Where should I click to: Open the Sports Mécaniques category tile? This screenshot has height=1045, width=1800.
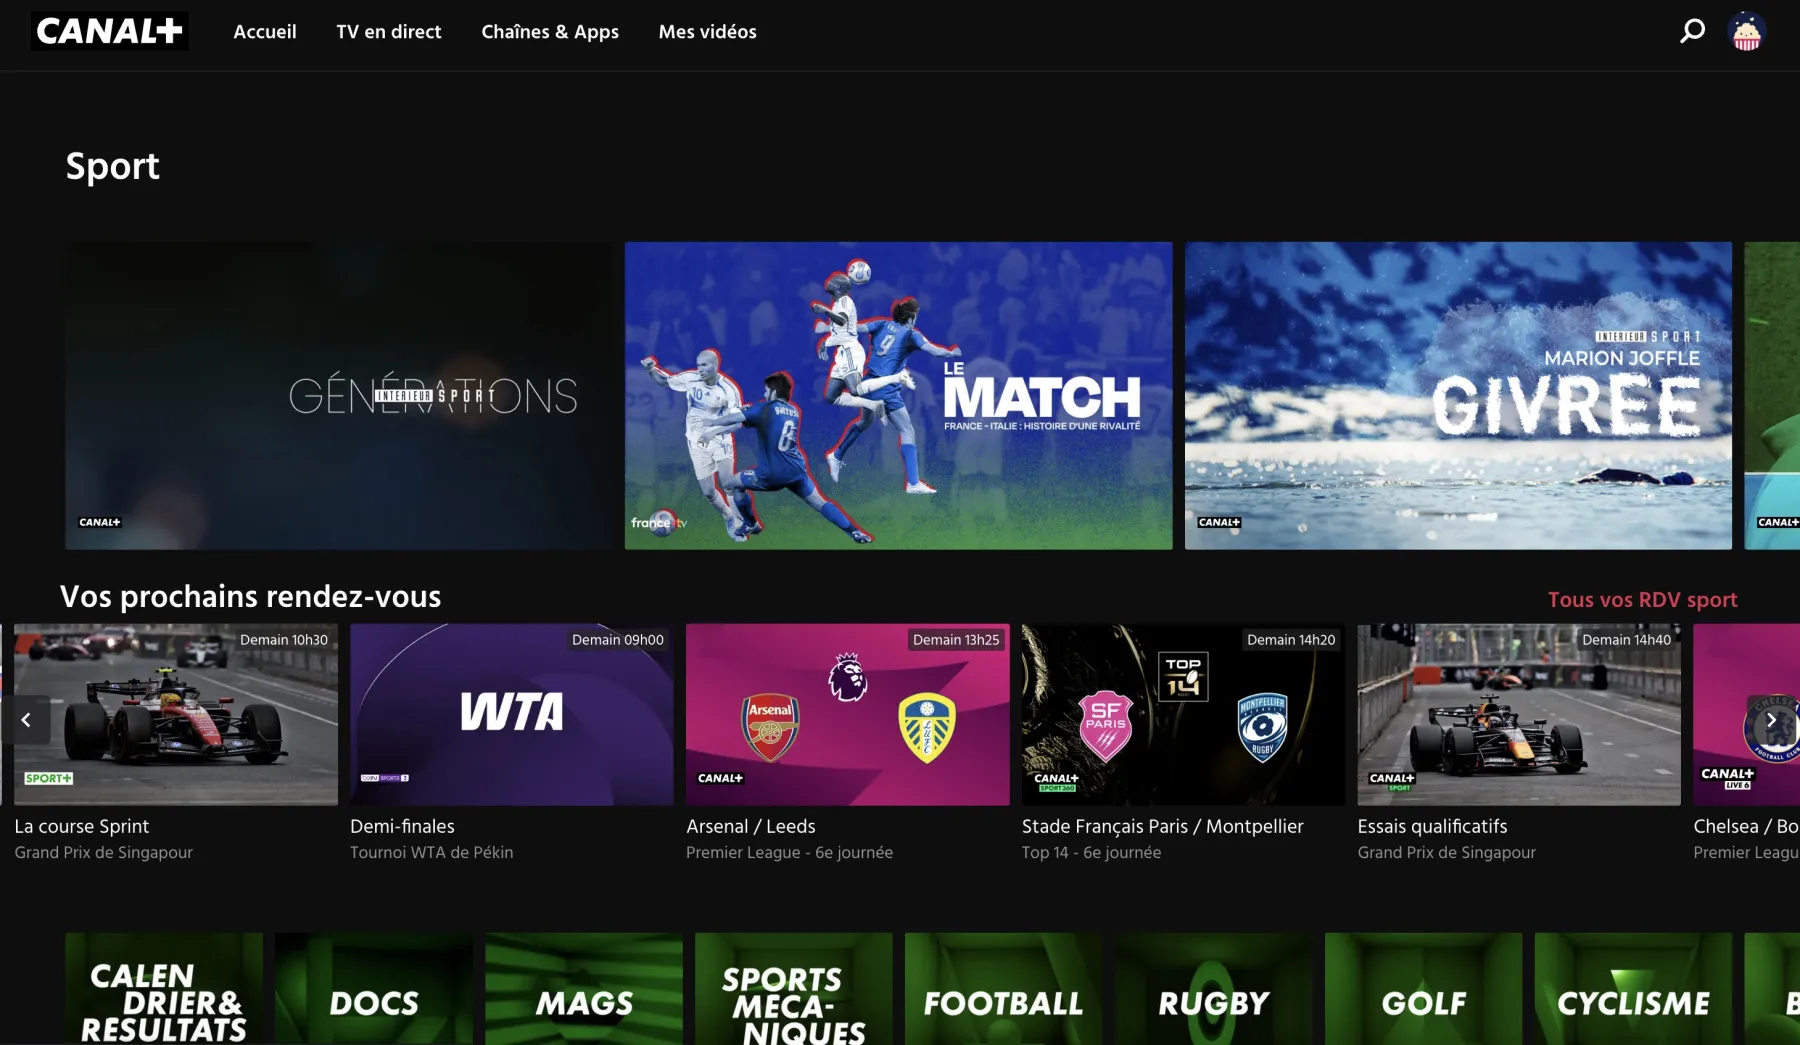tap(794, 989)
